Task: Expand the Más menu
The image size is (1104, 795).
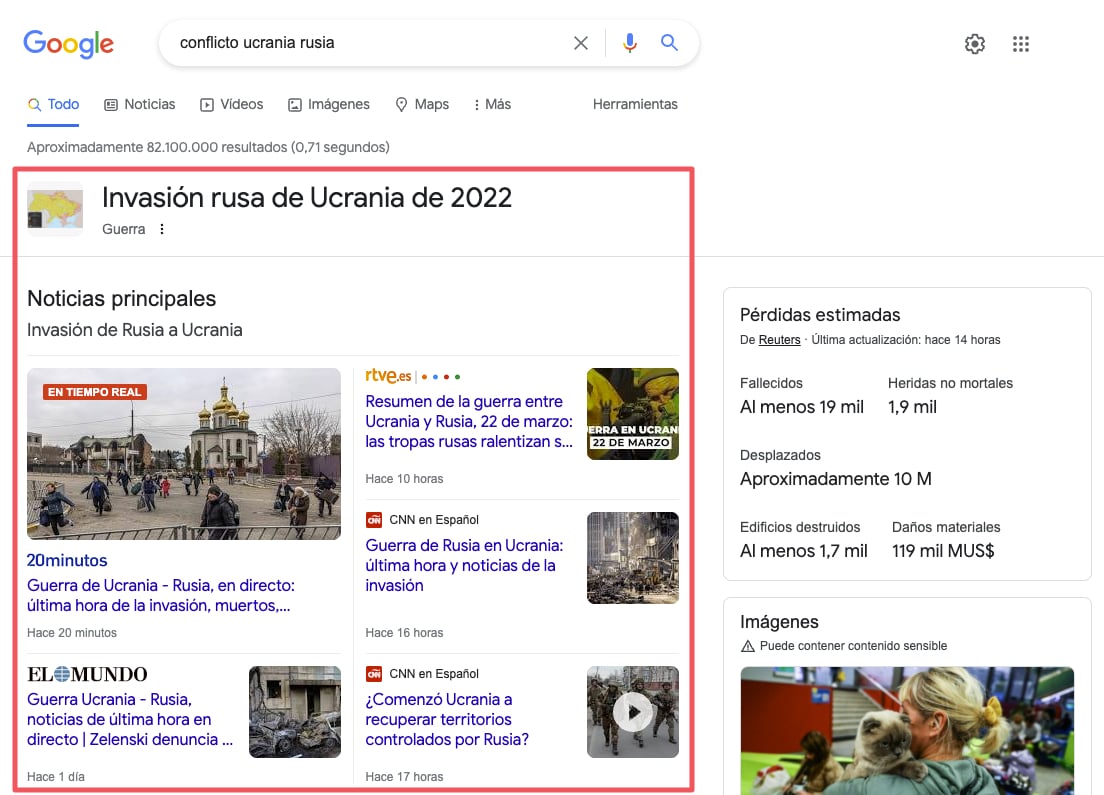Action: tap(492, 104)
